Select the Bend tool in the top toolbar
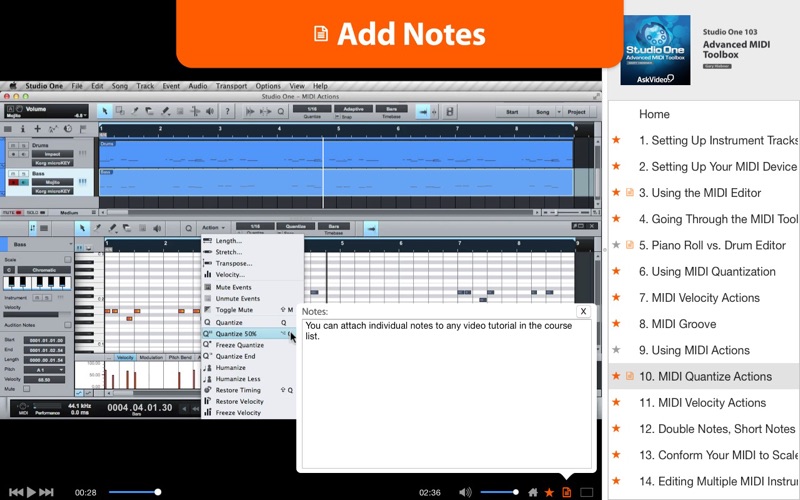The height and width of the screenshot is (500, 800). (x=195, y=111)
